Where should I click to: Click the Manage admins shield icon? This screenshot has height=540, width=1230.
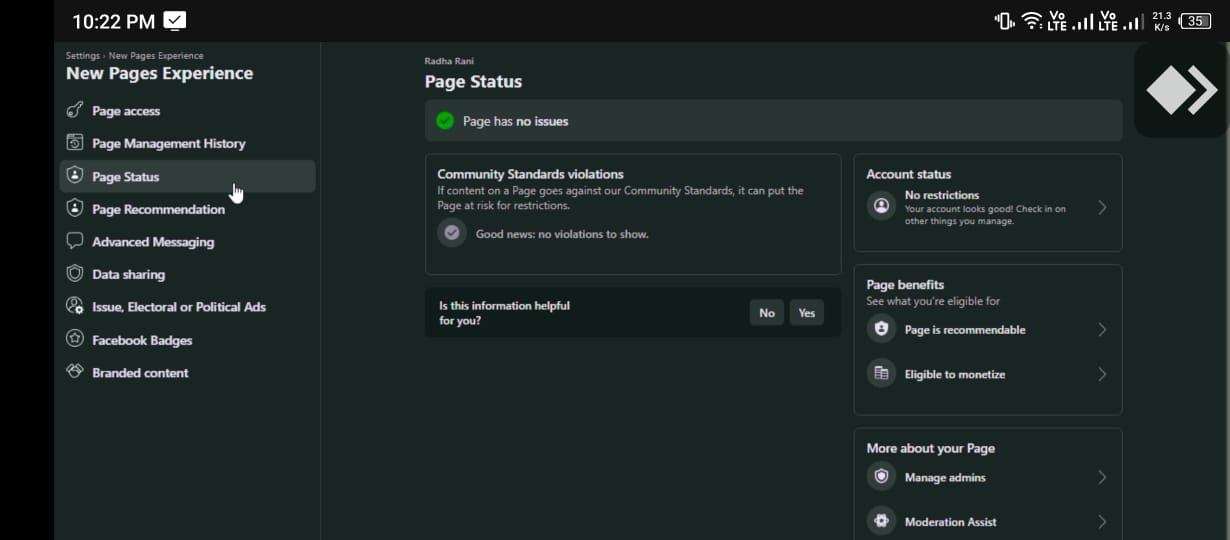pyautogui.click(x=881, y=477)
